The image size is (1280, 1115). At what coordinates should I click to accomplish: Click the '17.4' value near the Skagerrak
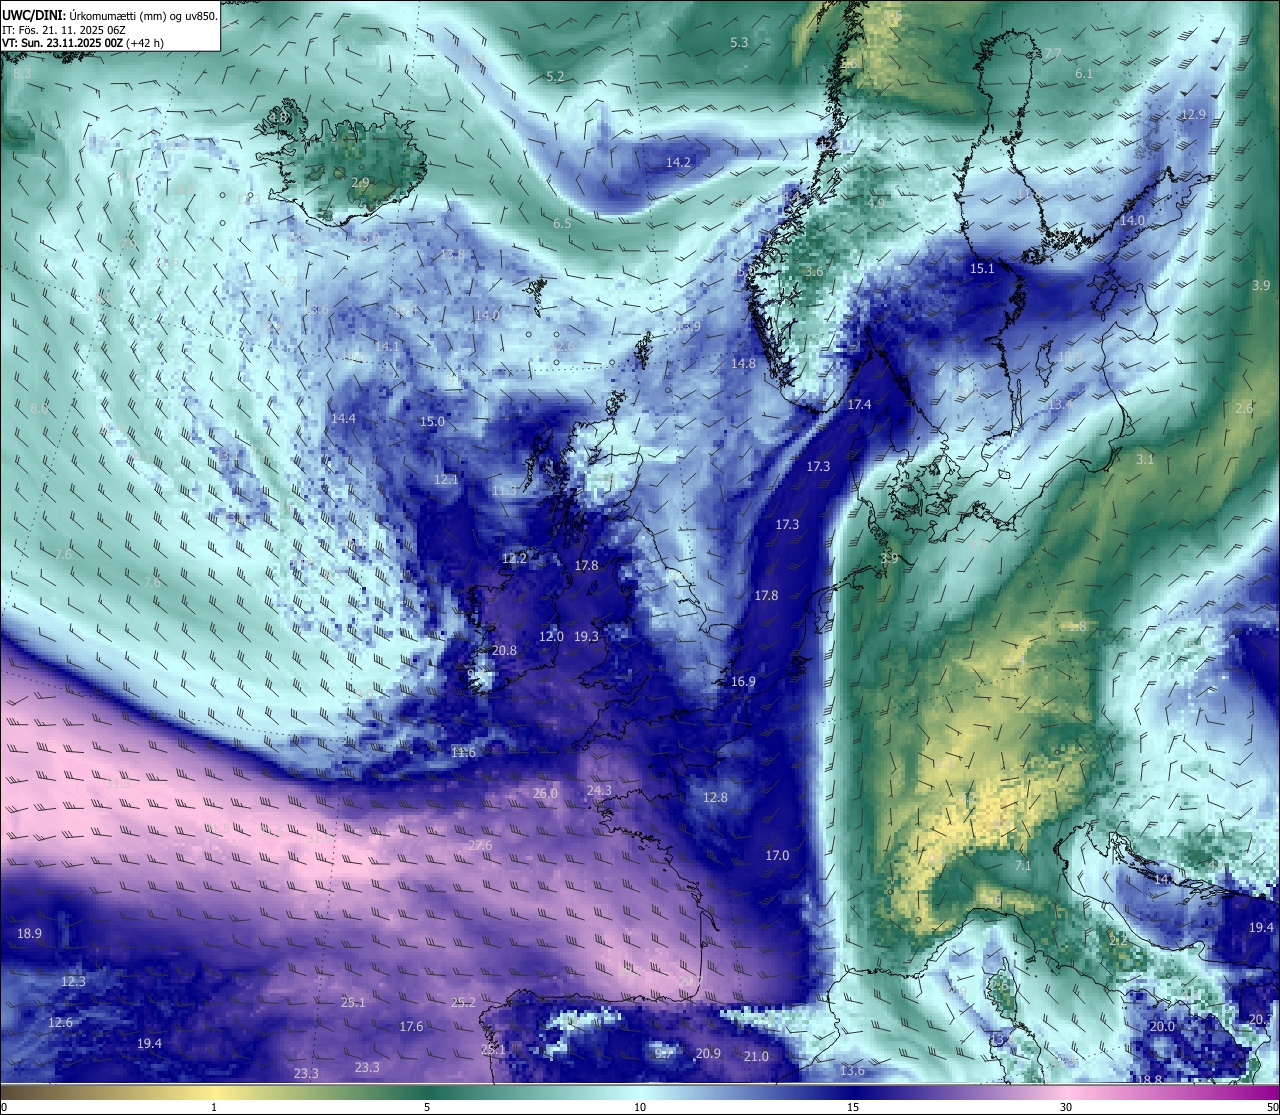pyautogui.click(x=859, y=405)
